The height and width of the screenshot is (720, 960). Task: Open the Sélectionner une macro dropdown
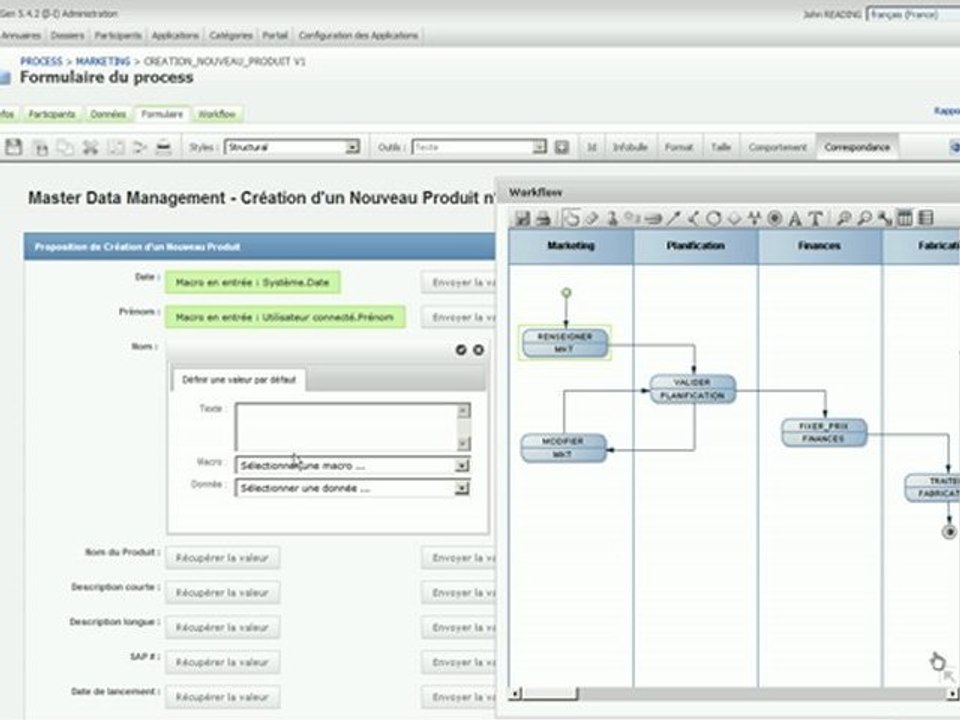[353, 466]
